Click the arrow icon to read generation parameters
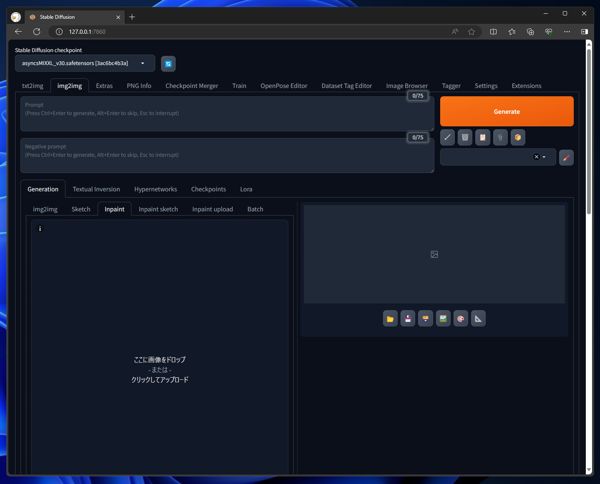 click(x=447, y=137)
